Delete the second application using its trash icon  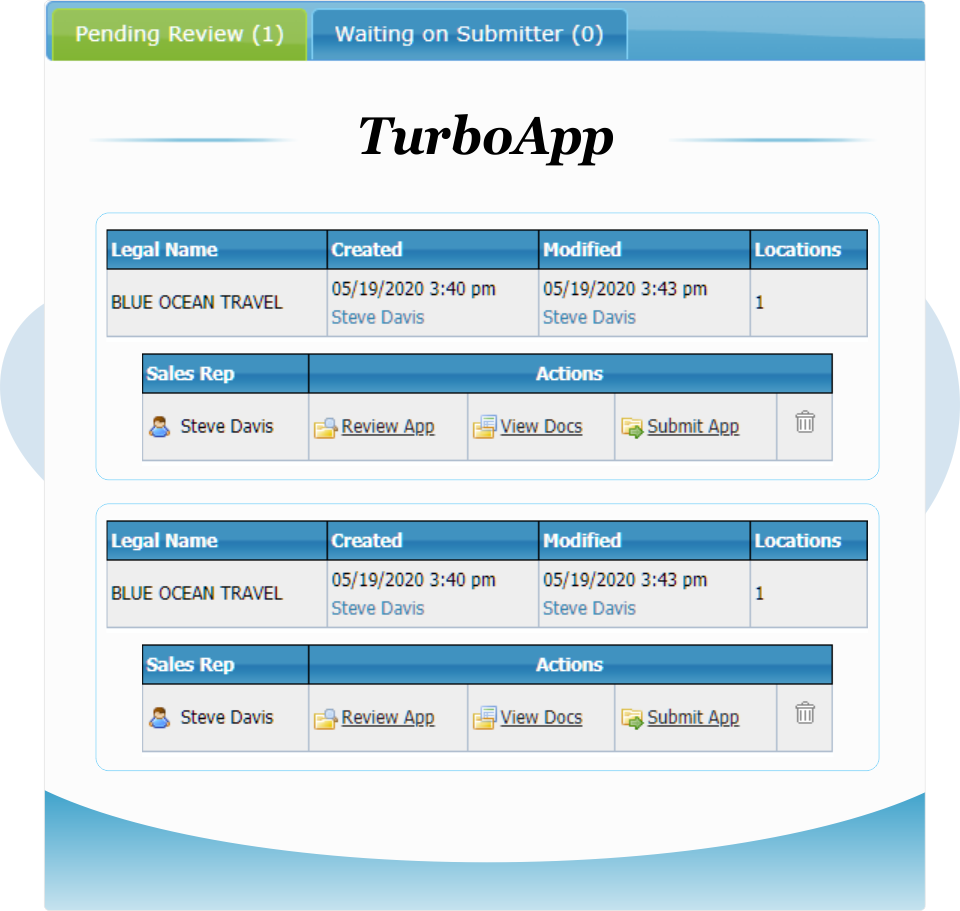(x=804, y=713)
